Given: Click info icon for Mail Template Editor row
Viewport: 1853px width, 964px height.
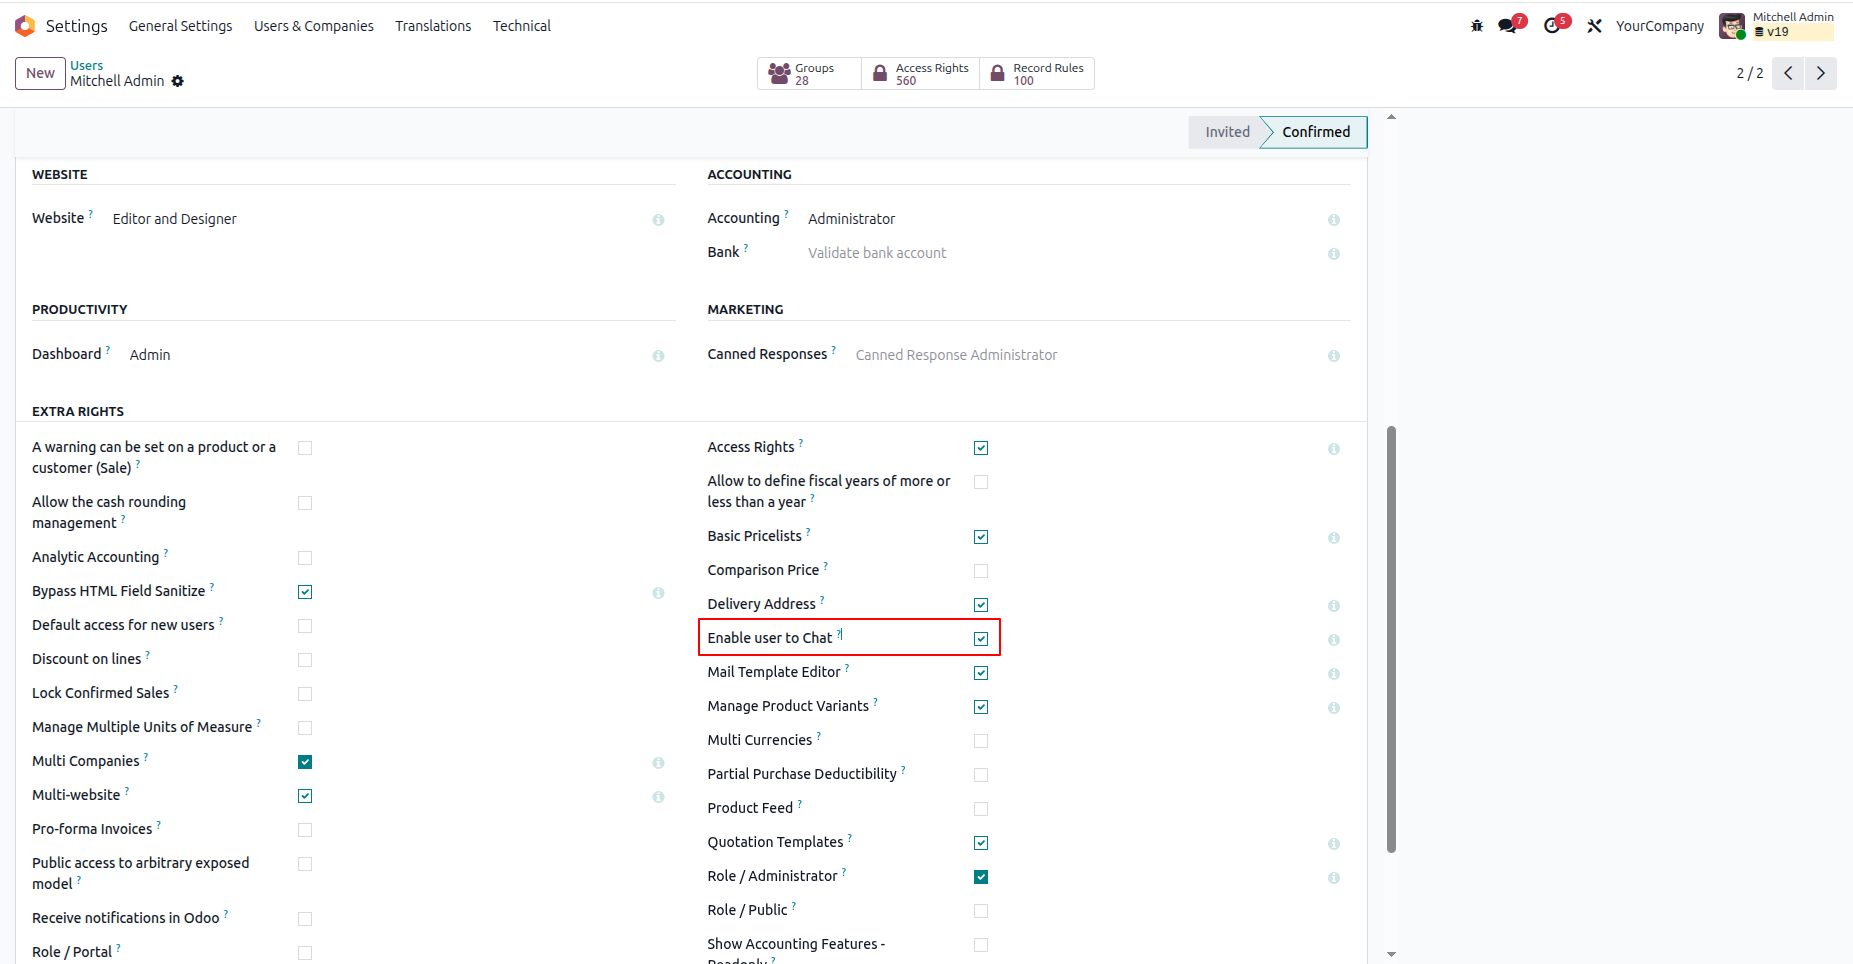Looking at the screenshot, I should click(x=1334, y=674).
